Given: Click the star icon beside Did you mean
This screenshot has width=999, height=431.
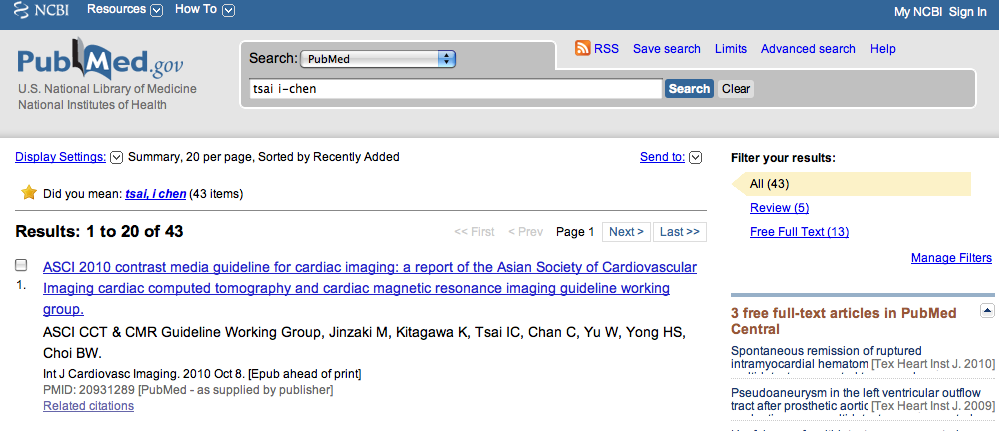Looking at the screenshot, I should [x=29, y=193].
